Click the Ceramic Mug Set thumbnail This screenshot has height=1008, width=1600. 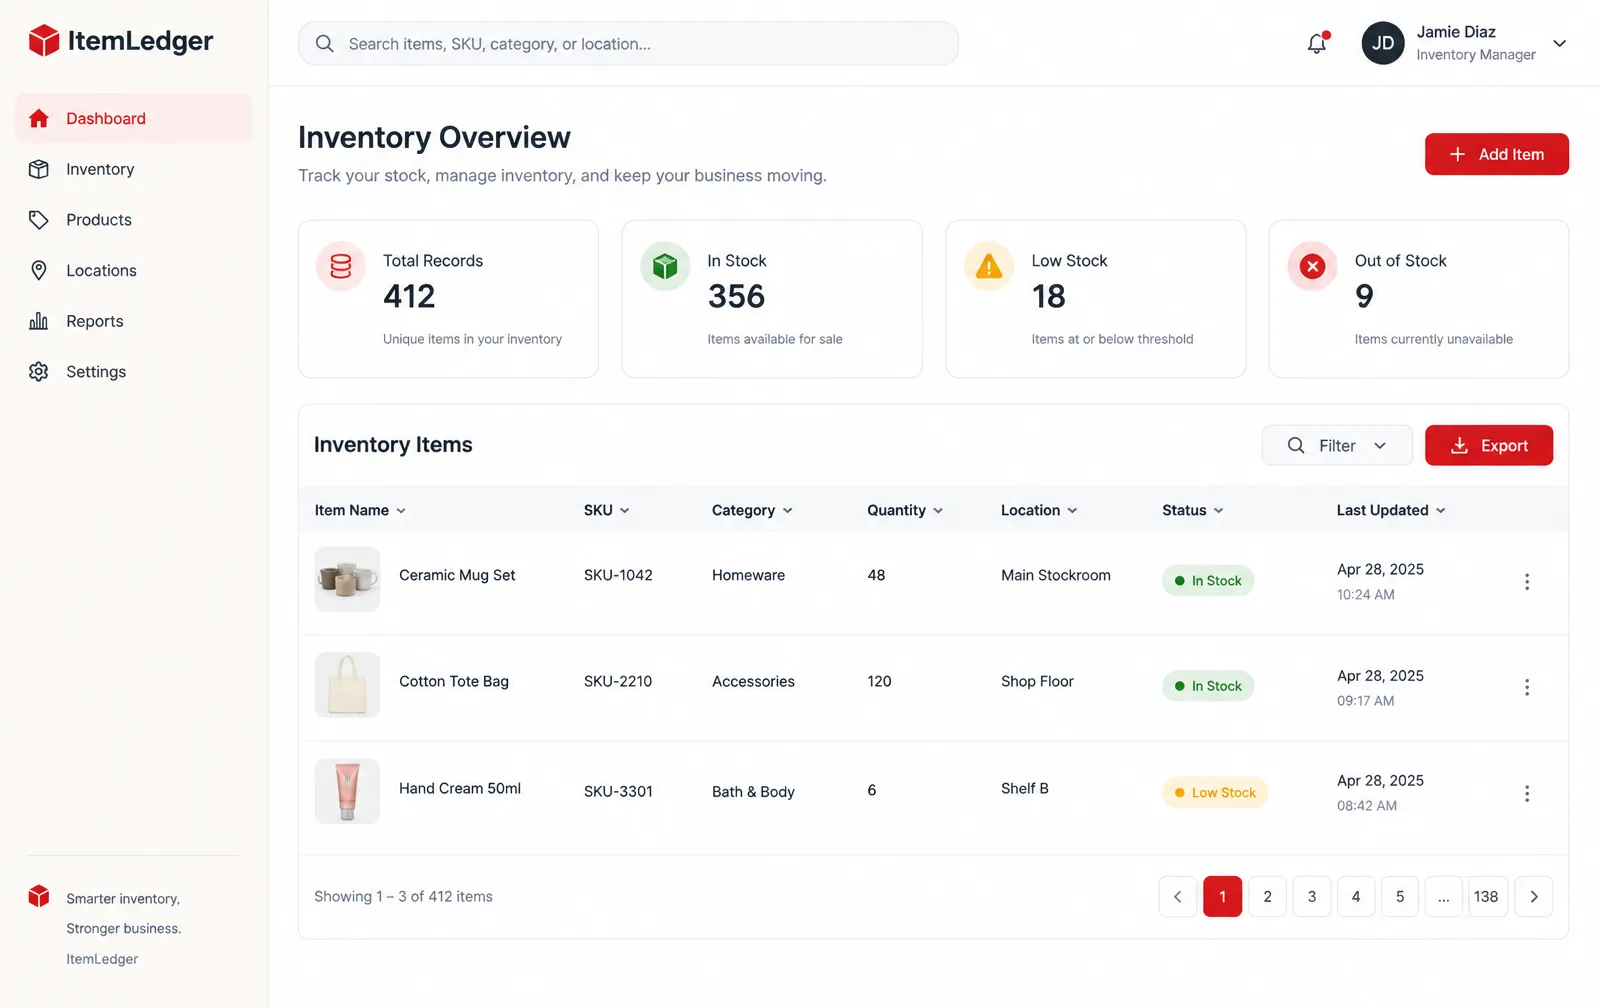pyautogui.click(x=347, y=579)
